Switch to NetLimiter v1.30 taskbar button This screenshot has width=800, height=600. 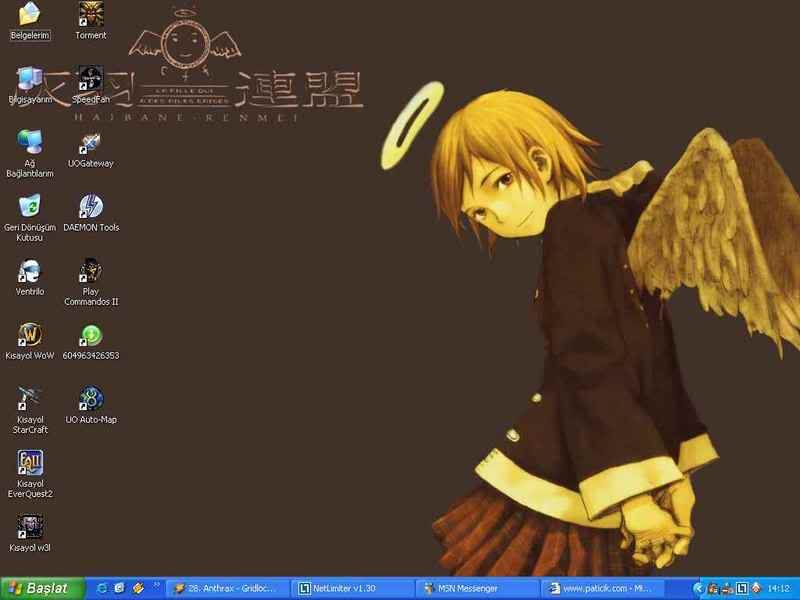[353, 588]
